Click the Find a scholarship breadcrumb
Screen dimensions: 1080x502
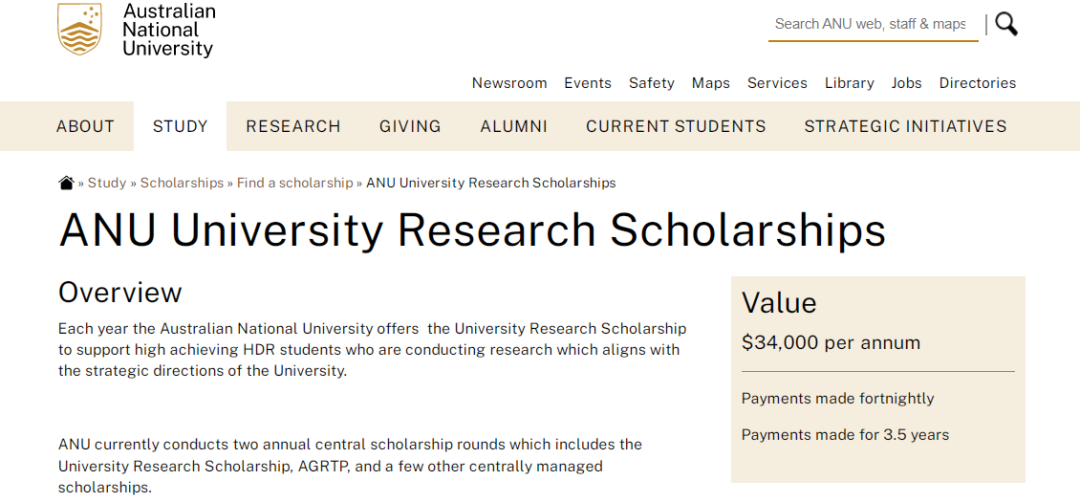(295, 183)
